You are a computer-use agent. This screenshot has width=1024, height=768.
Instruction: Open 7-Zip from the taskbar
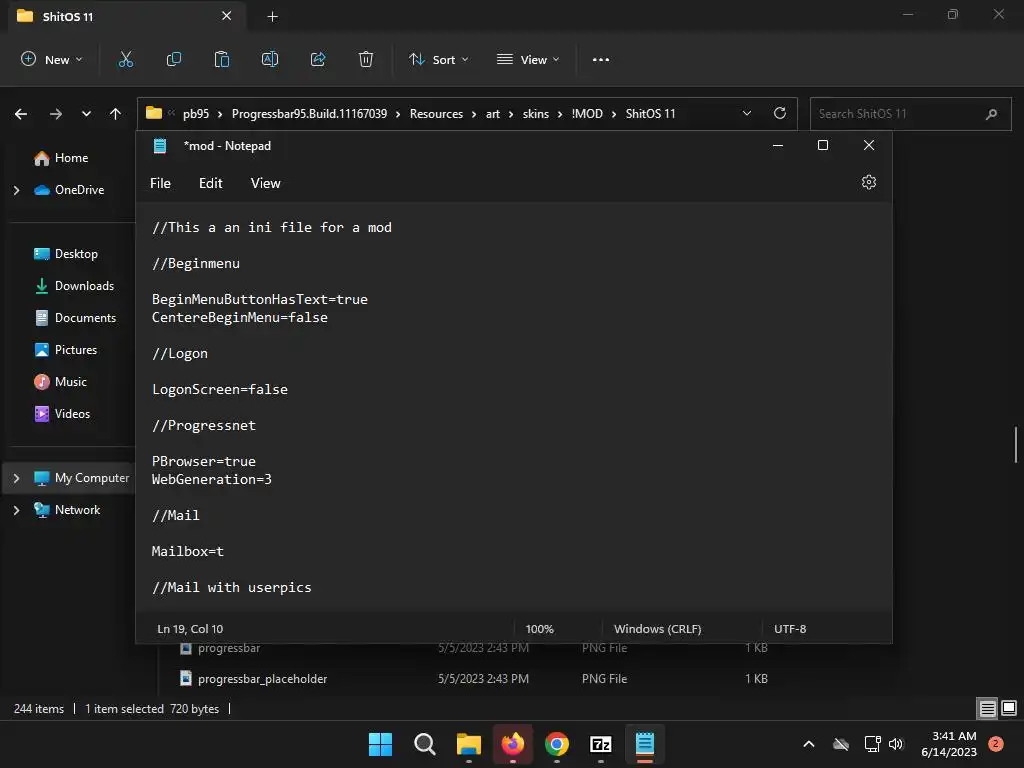[x=601, y=744]
